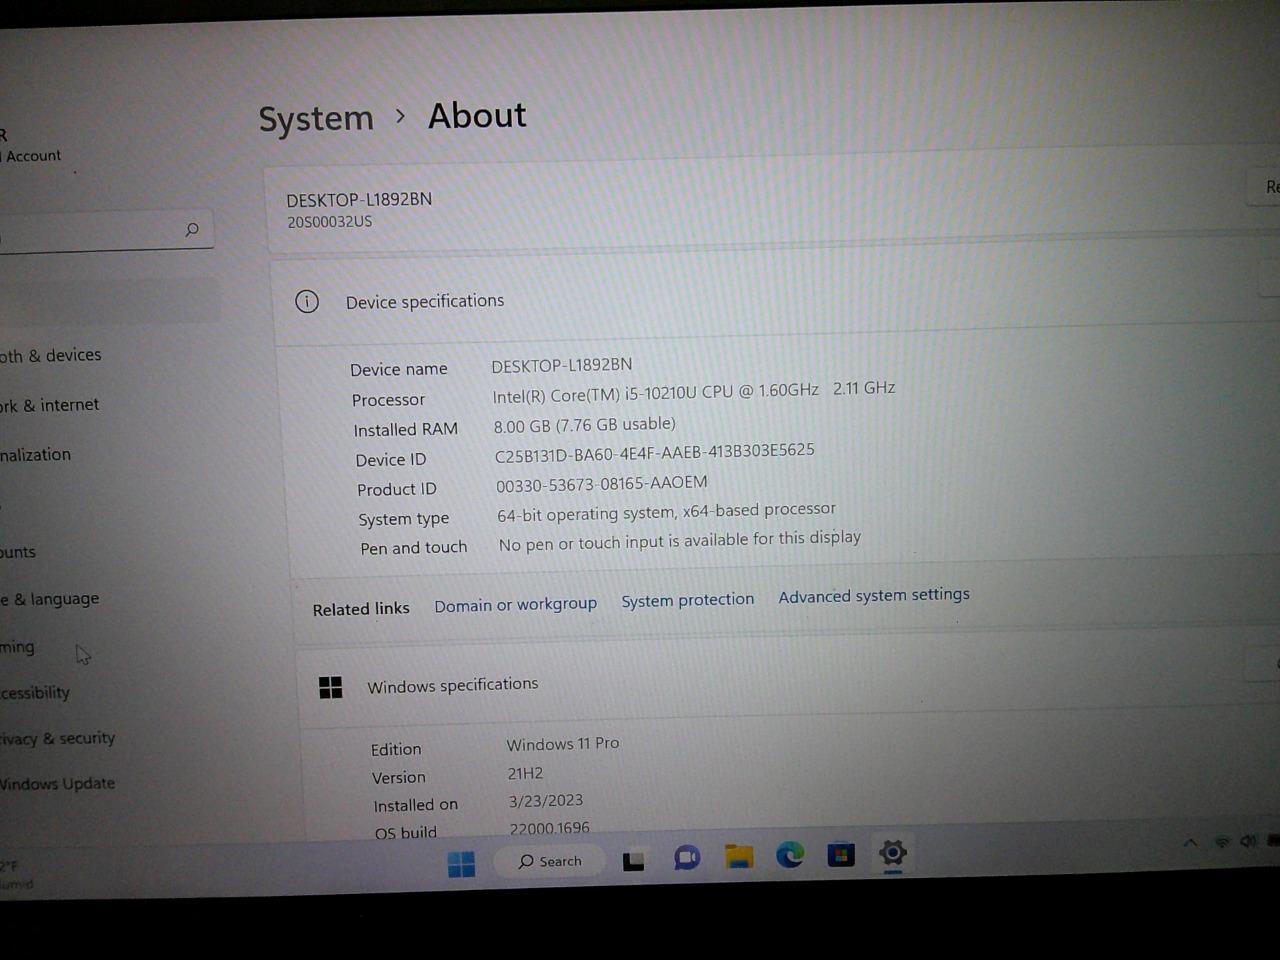Launch the Chat app on taskbar
The height and width of the screenshot is (960, 1280).
(x=687, y=858)
